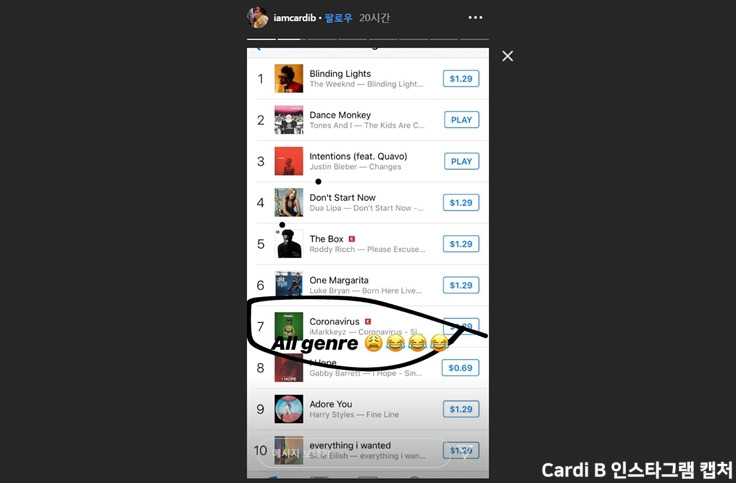Open the iamcardib profile avatar
This screenshot has height=483, width=736.
pyautogui.click(x=257, y=18)
